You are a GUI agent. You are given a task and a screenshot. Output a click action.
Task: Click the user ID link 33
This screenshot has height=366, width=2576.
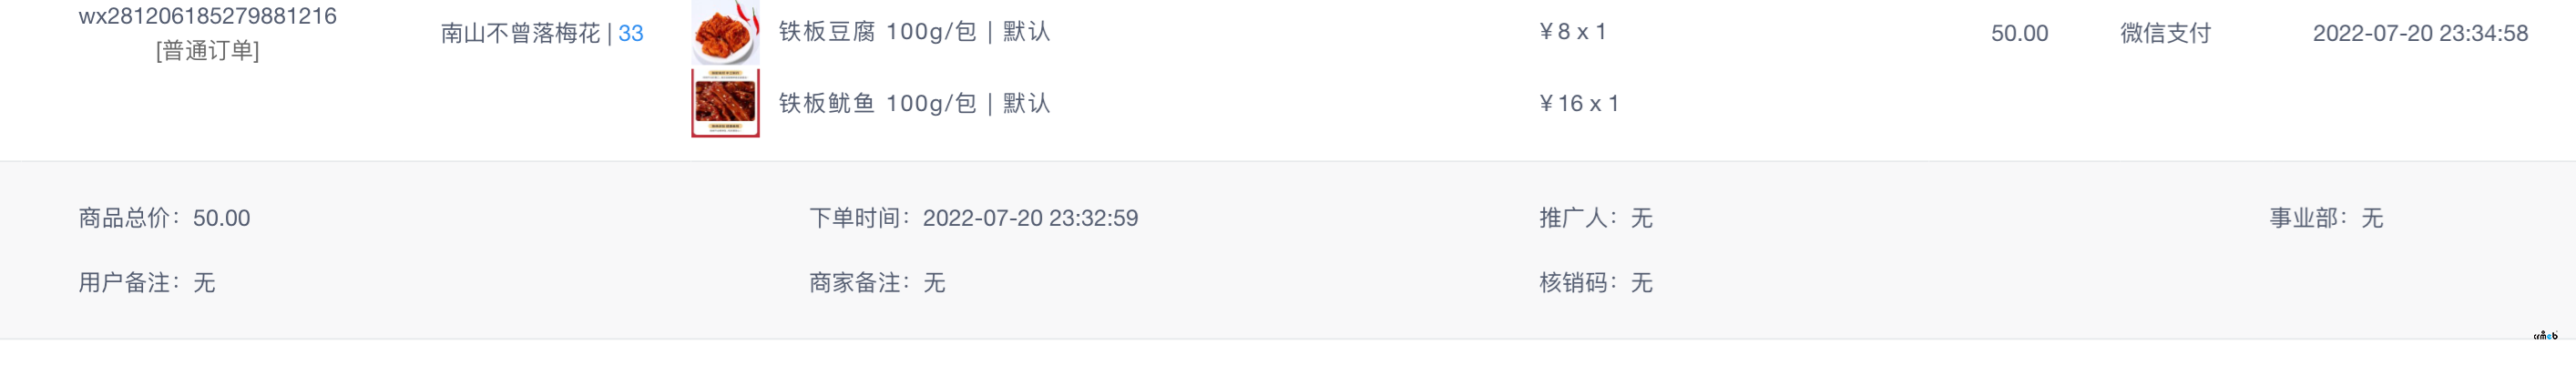[x=631, y=33]
